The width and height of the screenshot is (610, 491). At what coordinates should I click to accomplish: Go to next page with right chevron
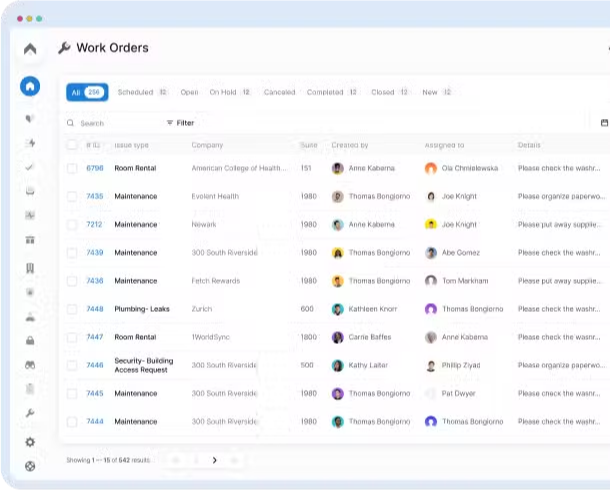(214, 460)
